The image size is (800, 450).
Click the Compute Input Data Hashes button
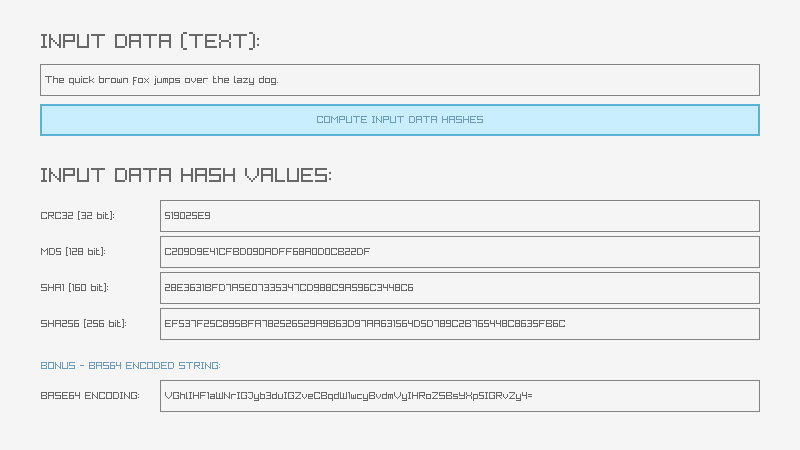coord(400,120)
